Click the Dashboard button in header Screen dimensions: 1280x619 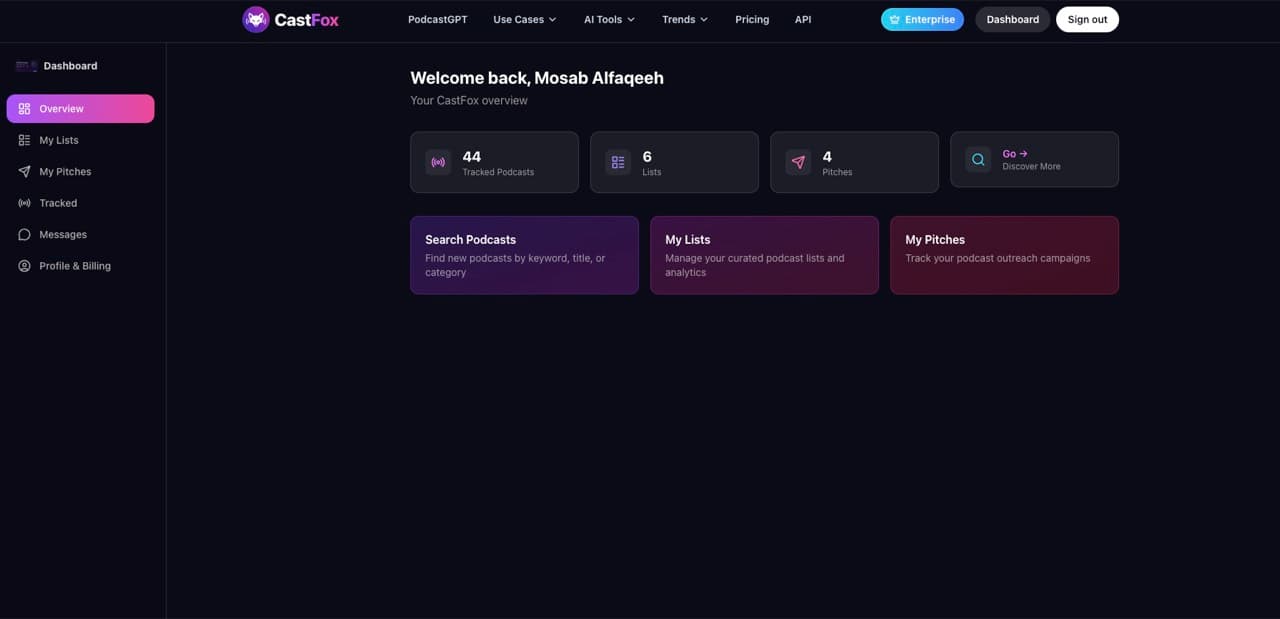click(x=1013, y=20)
